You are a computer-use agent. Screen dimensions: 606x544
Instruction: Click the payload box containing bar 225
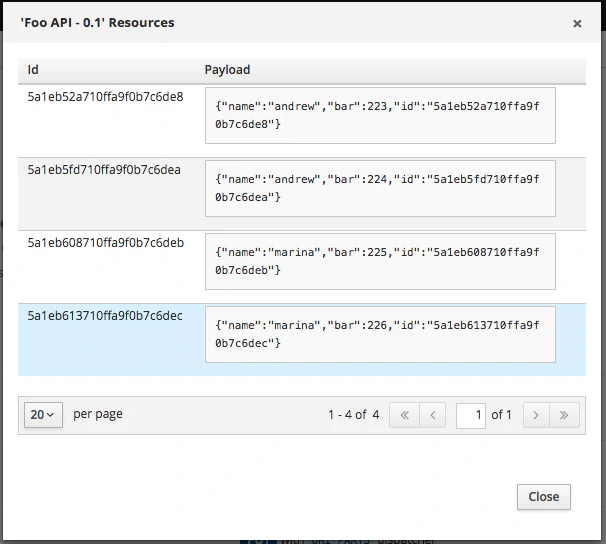click(x=379, y=262)
